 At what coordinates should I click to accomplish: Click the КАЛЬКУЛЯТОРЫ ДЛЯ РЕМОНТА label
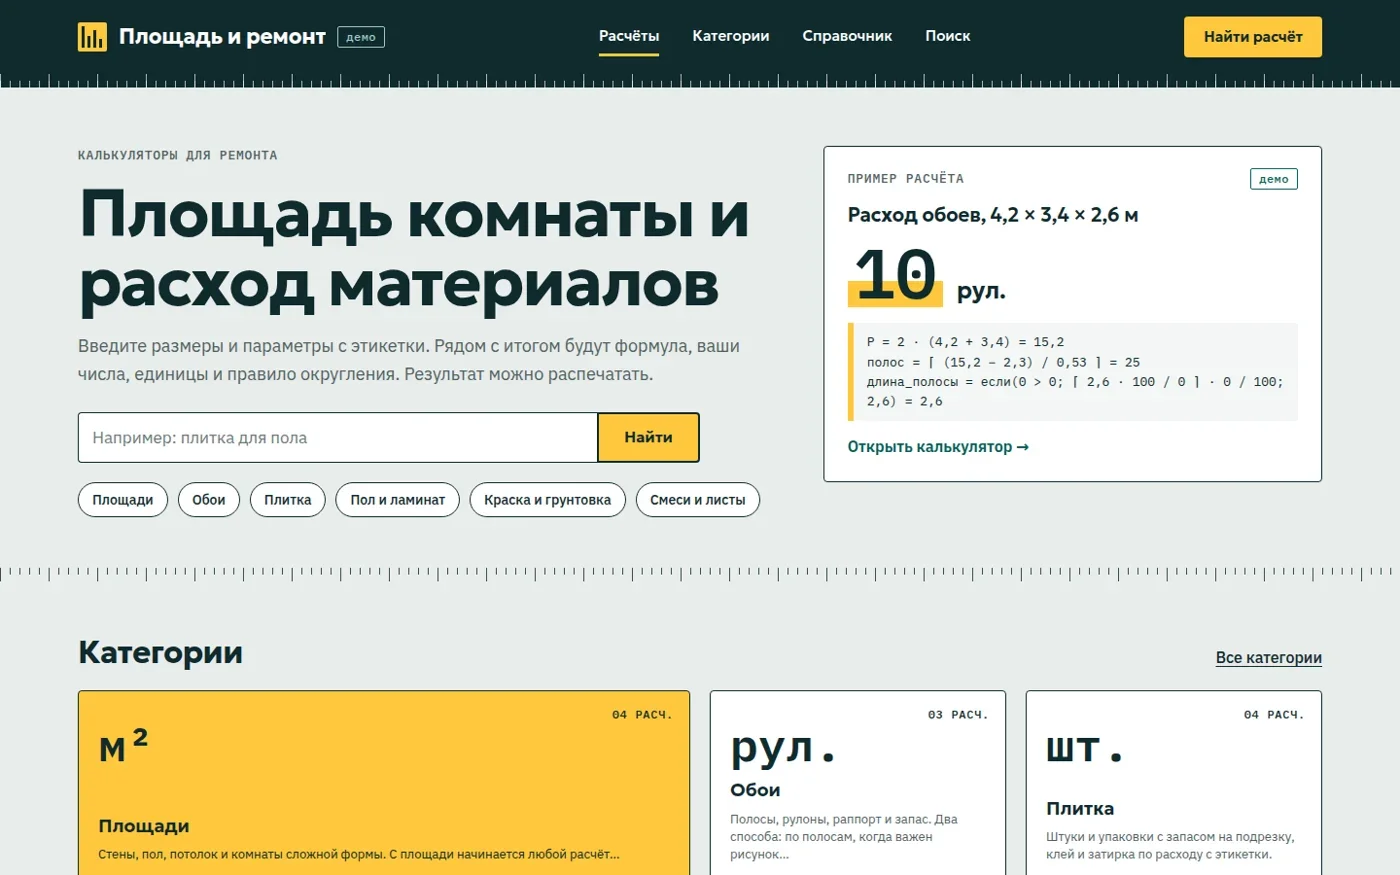click(178, 156)
